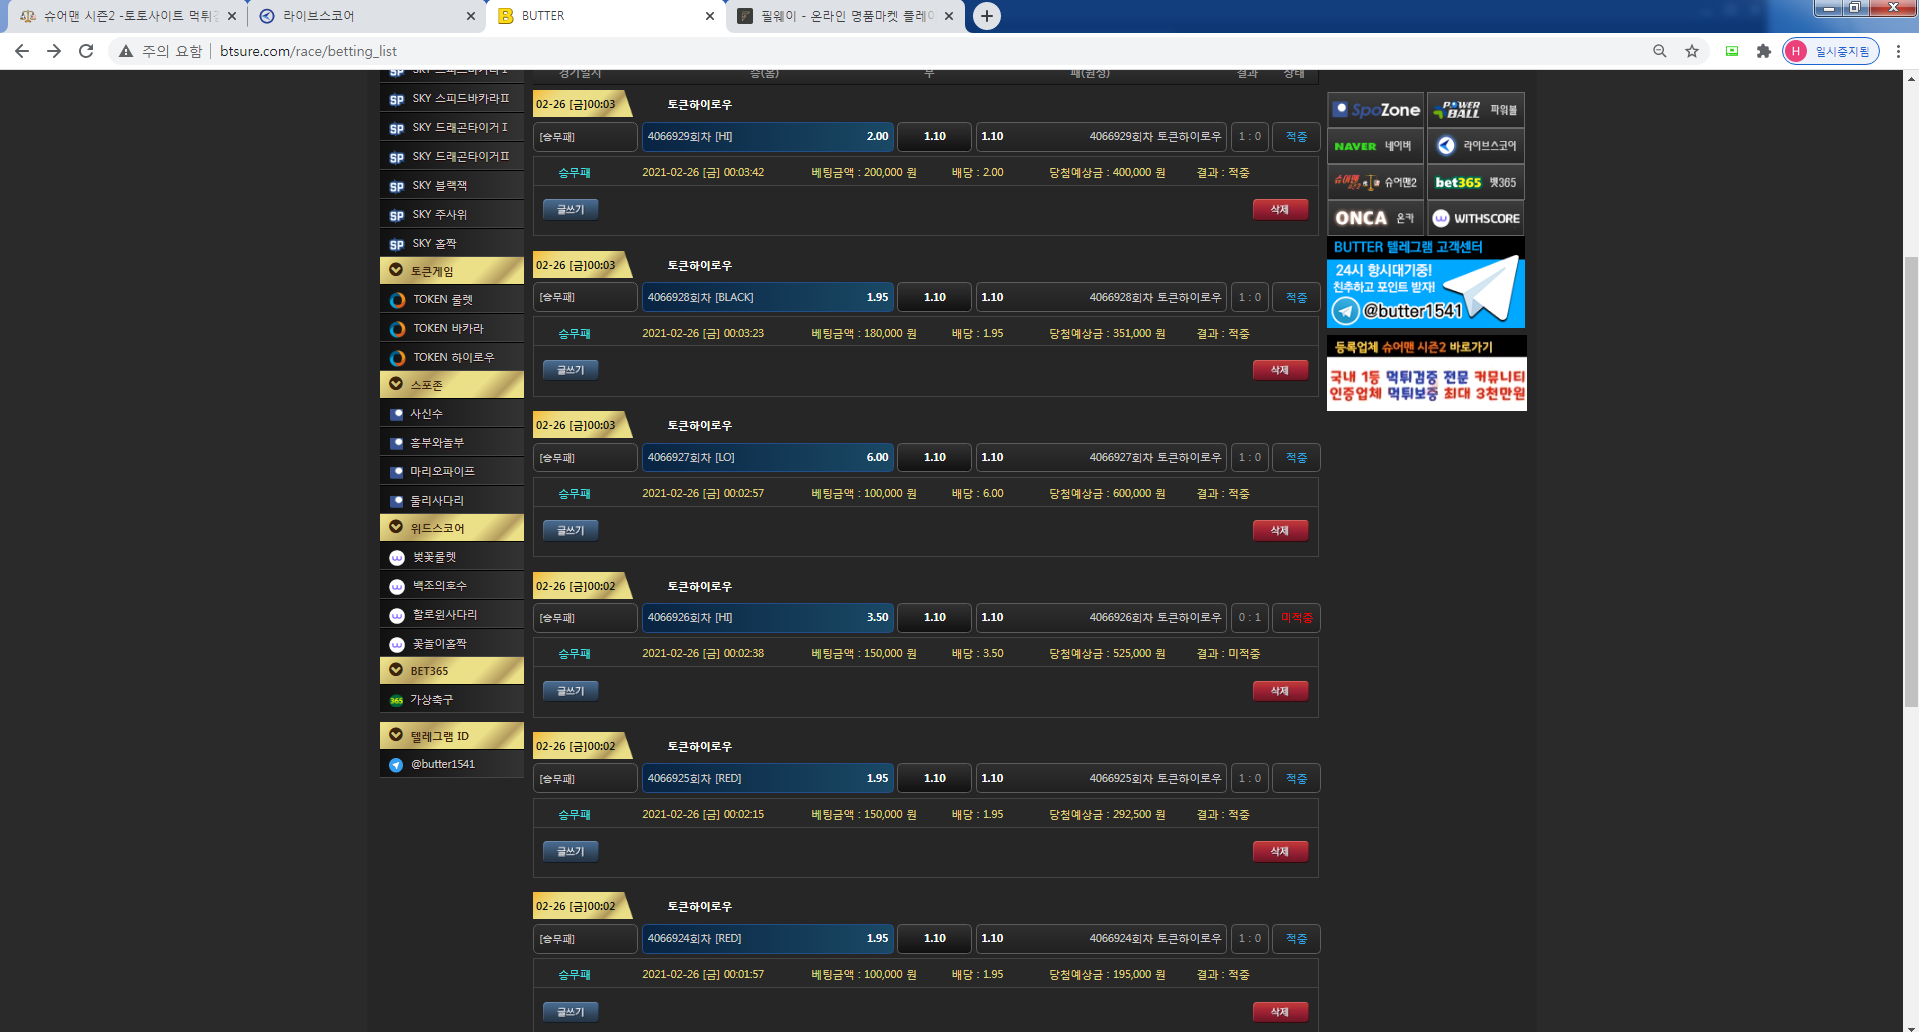
Task: Expand the 위드스코어 category header
Action: pos(451,528)
